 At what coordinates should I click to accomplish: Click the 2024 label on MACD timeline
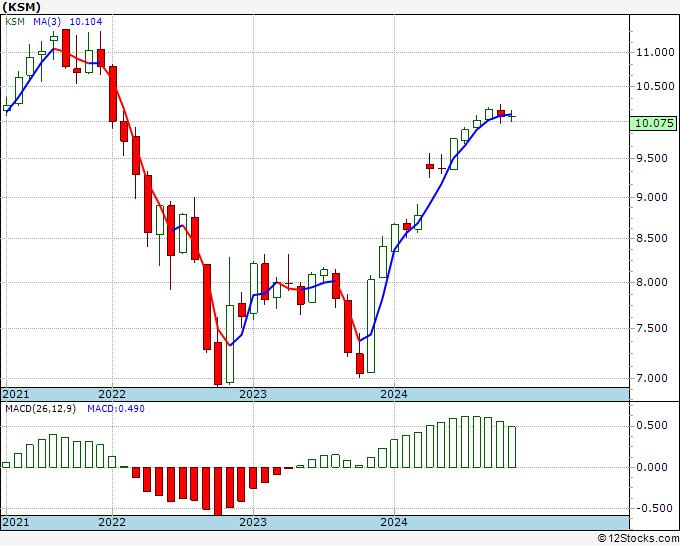(394, 522)
